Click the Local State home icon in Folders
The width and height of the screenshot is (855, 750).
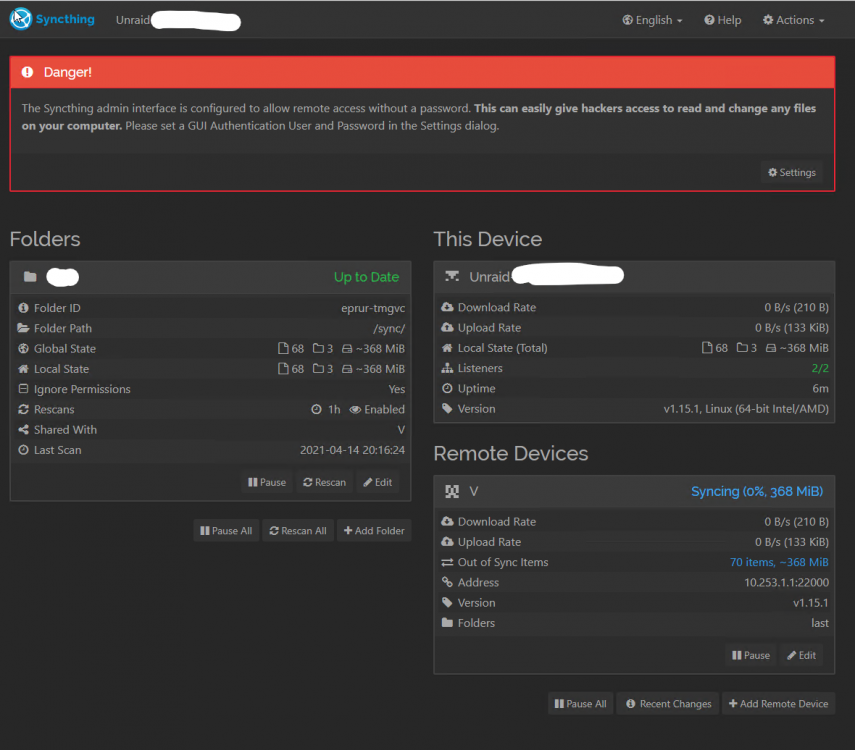click(23, 369)
